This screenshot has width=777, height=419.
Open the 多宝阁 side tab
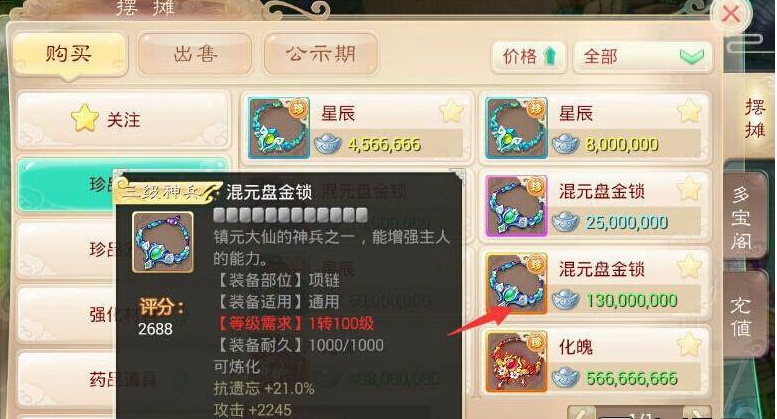[x=742, y=216]
